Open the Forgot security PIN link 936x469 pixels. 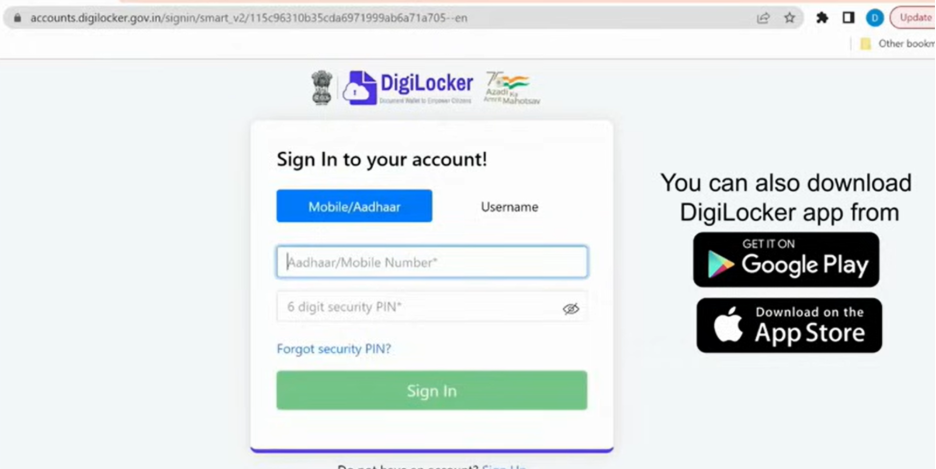coord(334,348)
